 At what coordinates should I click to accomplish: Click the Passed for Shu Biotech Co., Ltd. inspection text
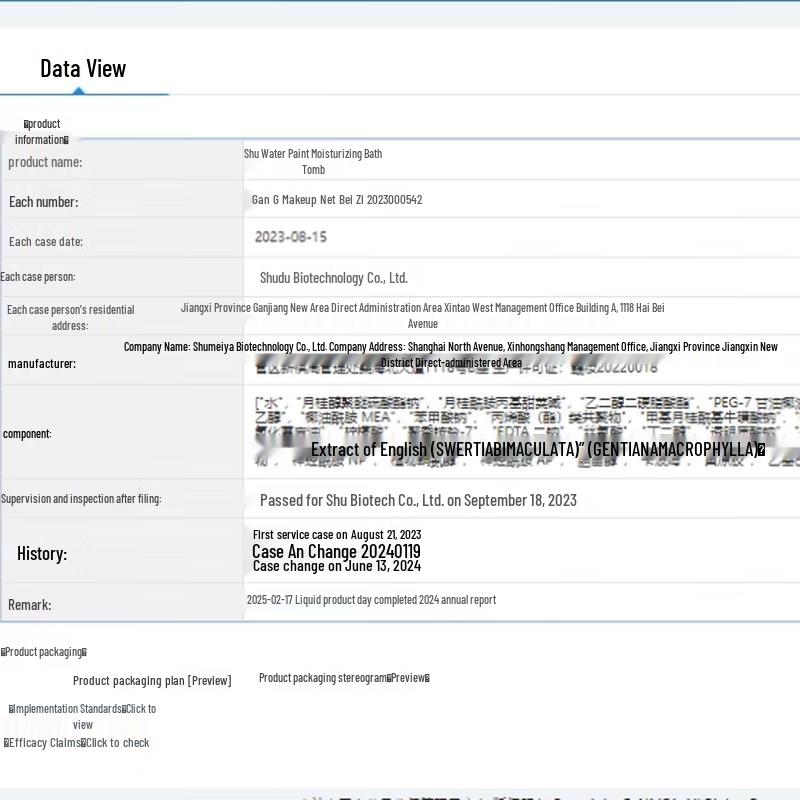coord(418,500)
